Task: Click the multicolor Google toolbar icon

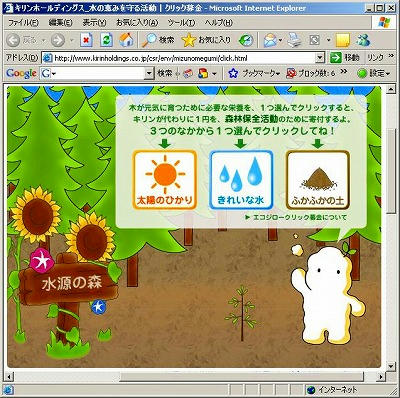Action: 203,73
